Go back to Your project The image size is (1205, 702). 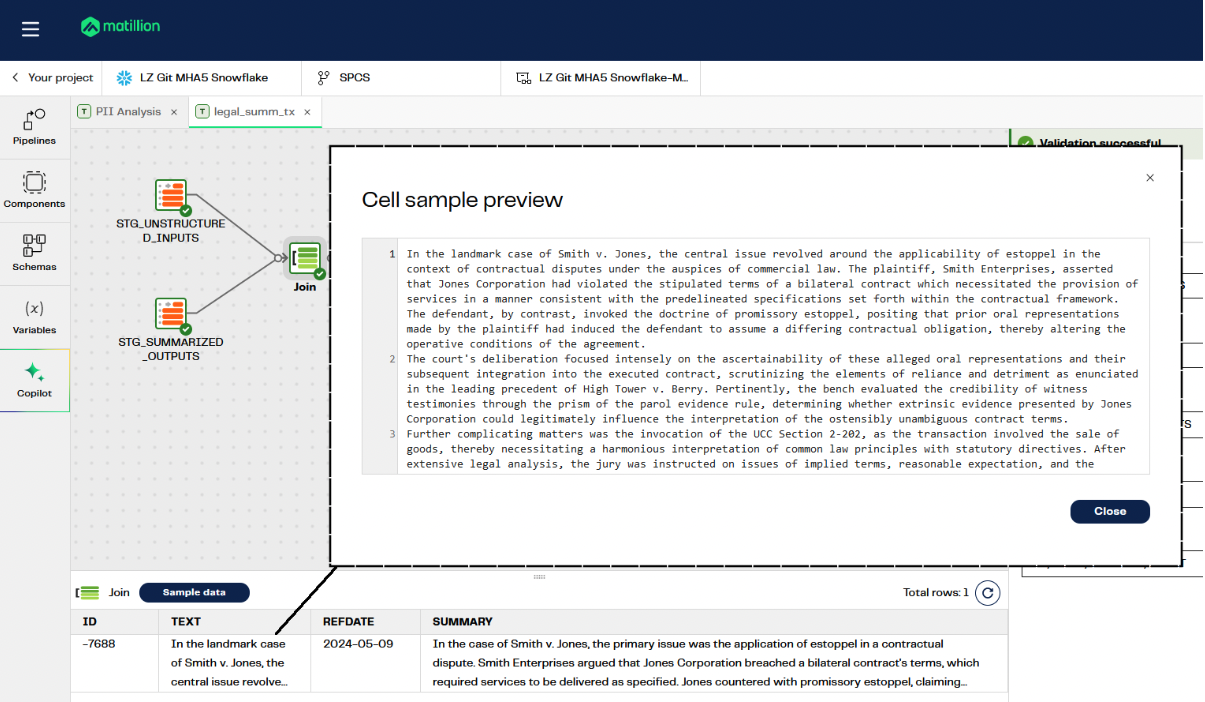(52, 78)
